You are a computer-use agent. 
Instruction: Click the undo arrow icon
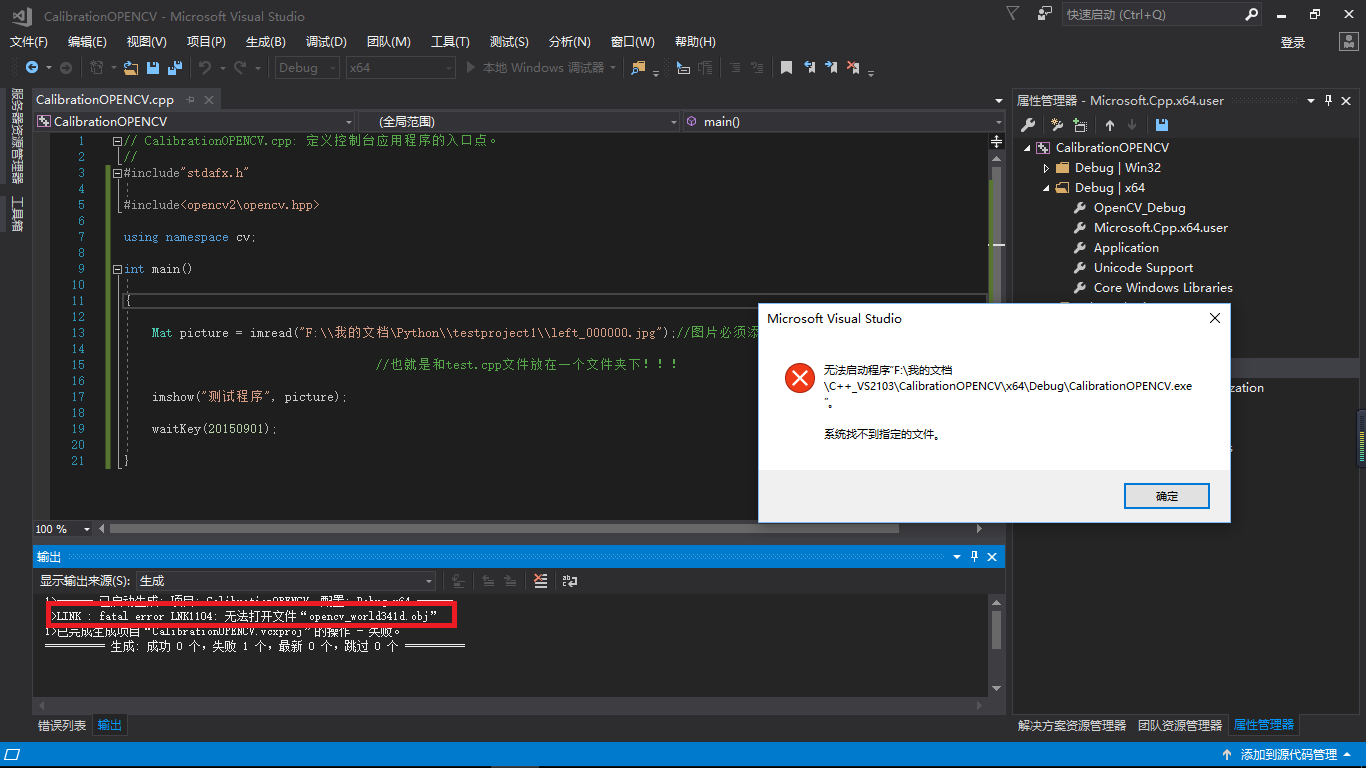pyautogui.click(x=204, y=67)
